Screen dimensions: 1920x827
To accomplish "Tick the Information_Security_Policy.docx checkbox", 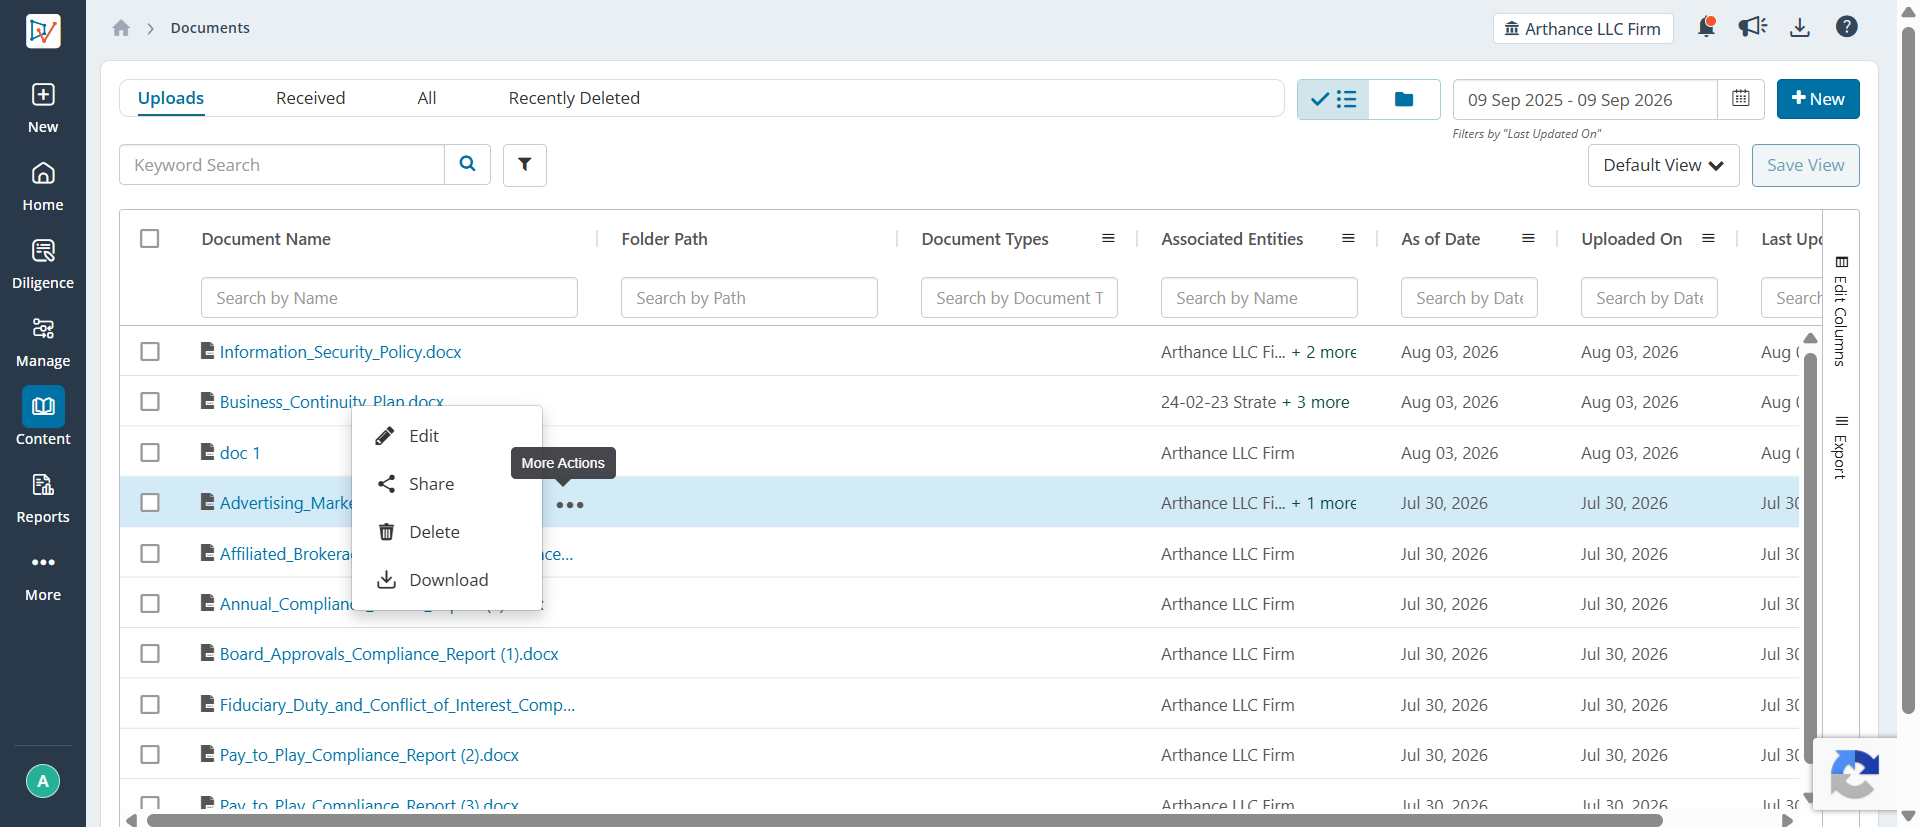I will (x=150, y=351).
